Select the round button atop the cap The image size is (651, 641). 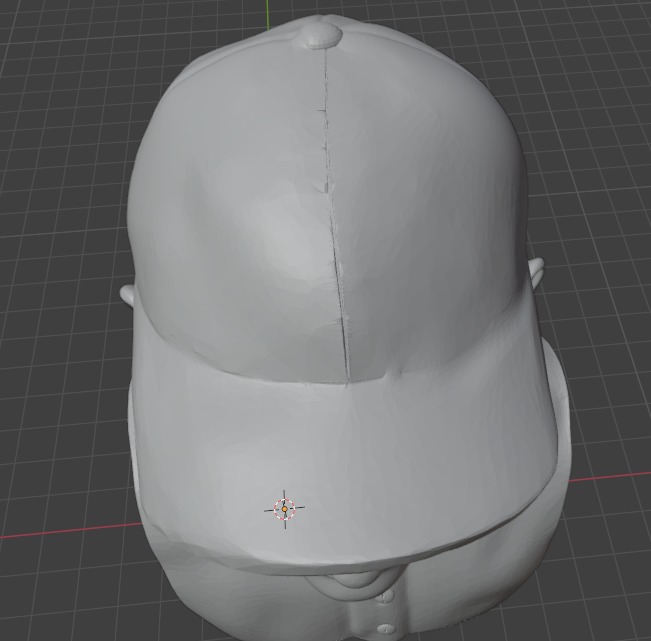(x=323, y=35)
